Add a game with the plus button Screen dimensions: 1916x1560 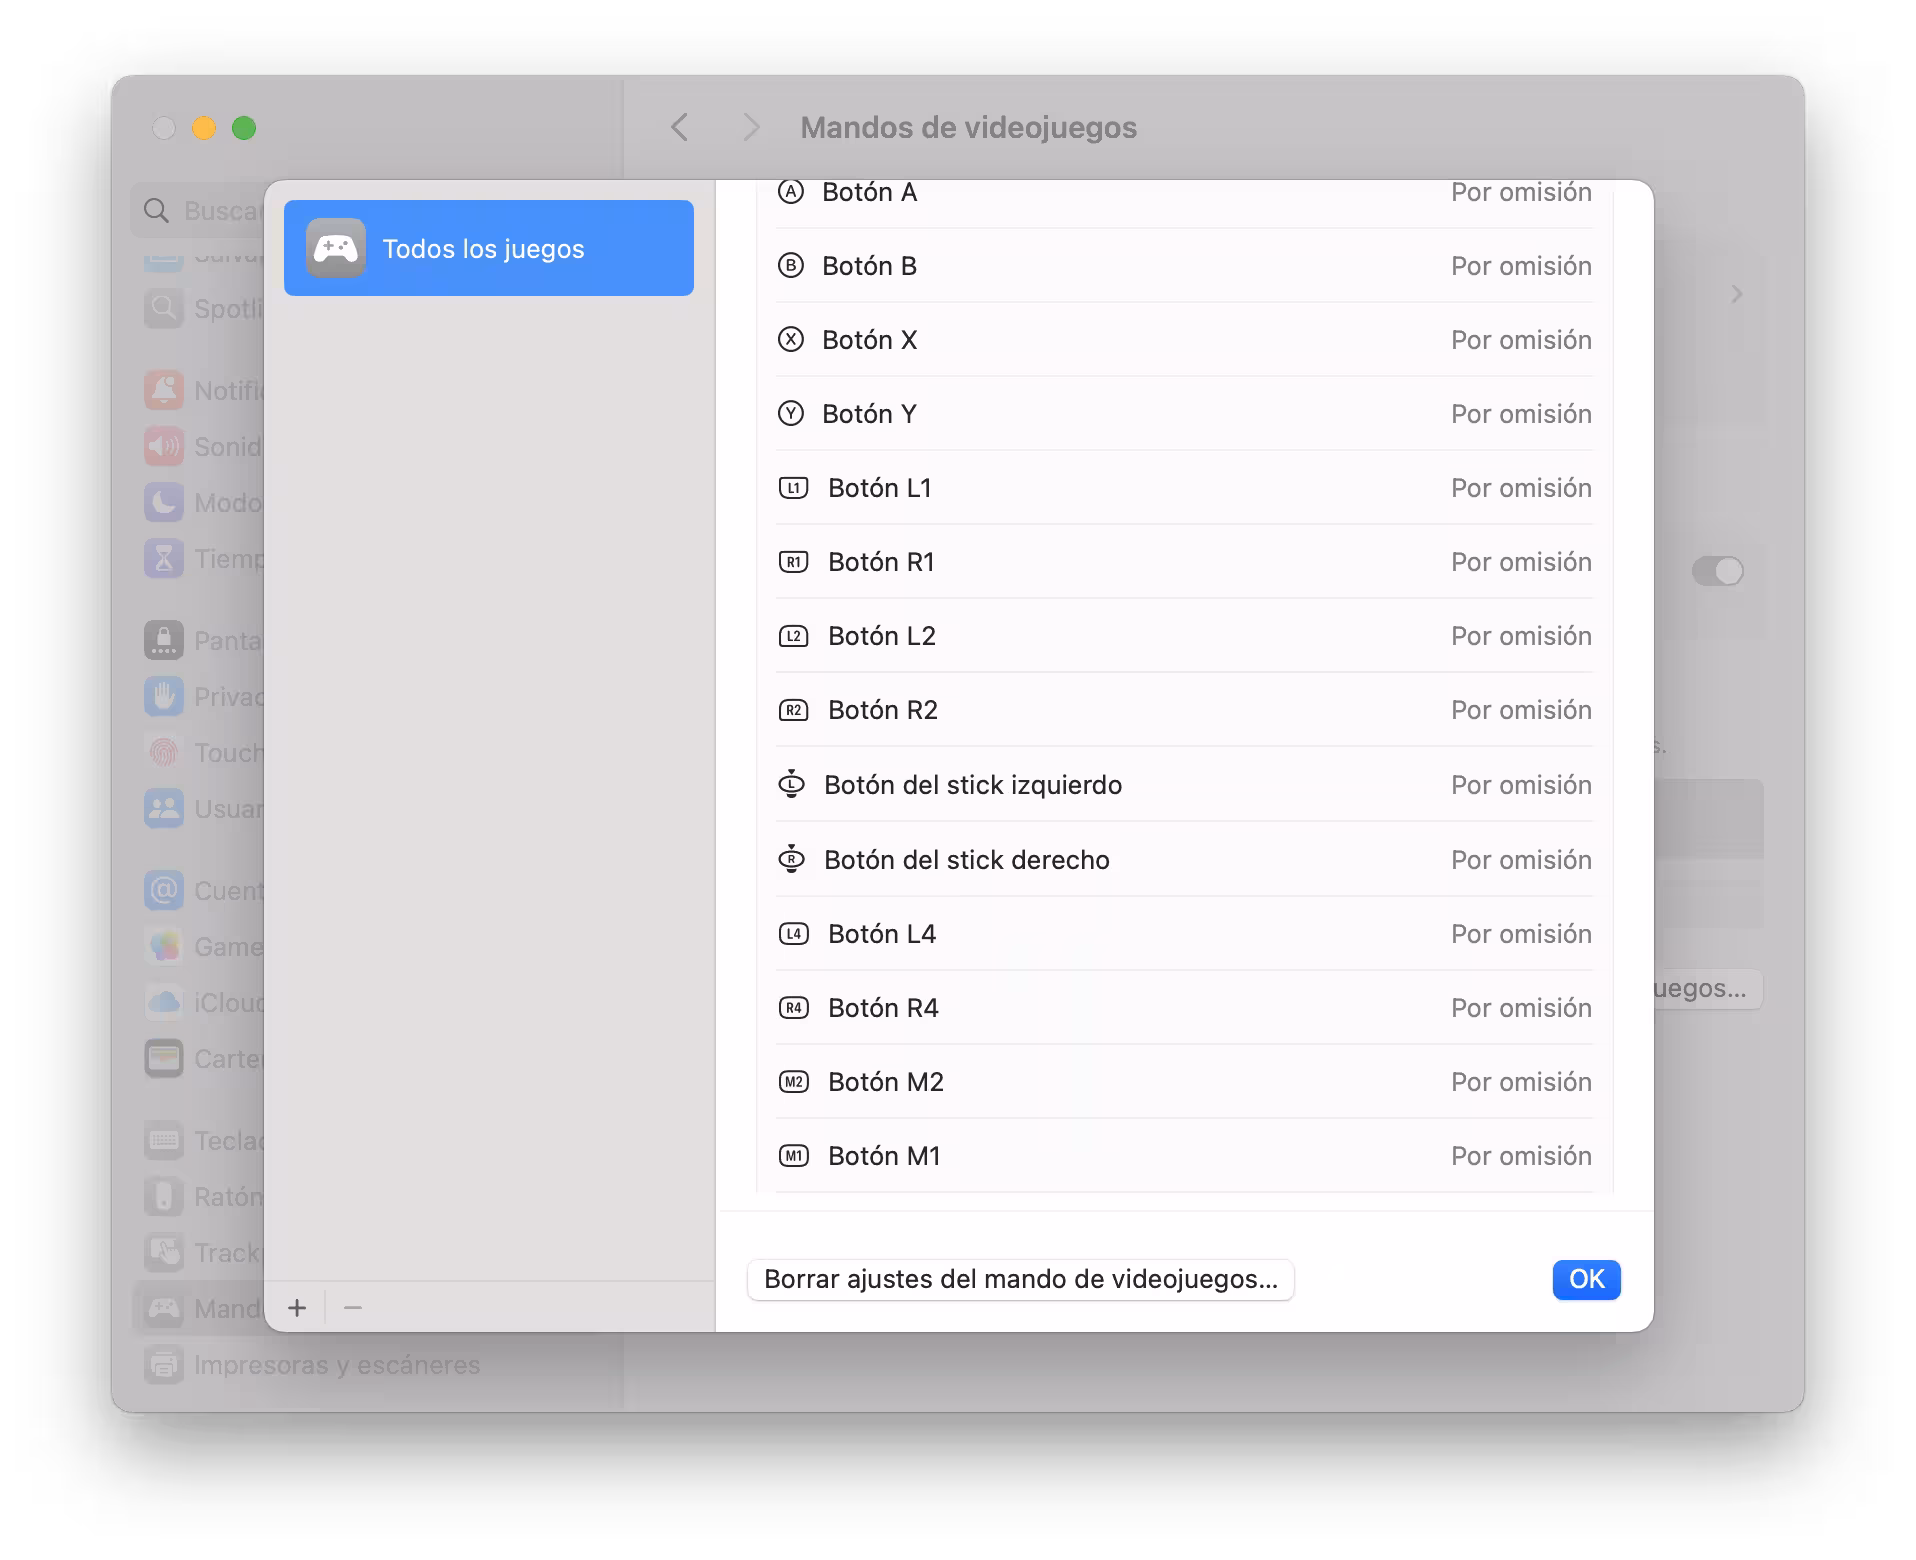tap(297, 1307)
